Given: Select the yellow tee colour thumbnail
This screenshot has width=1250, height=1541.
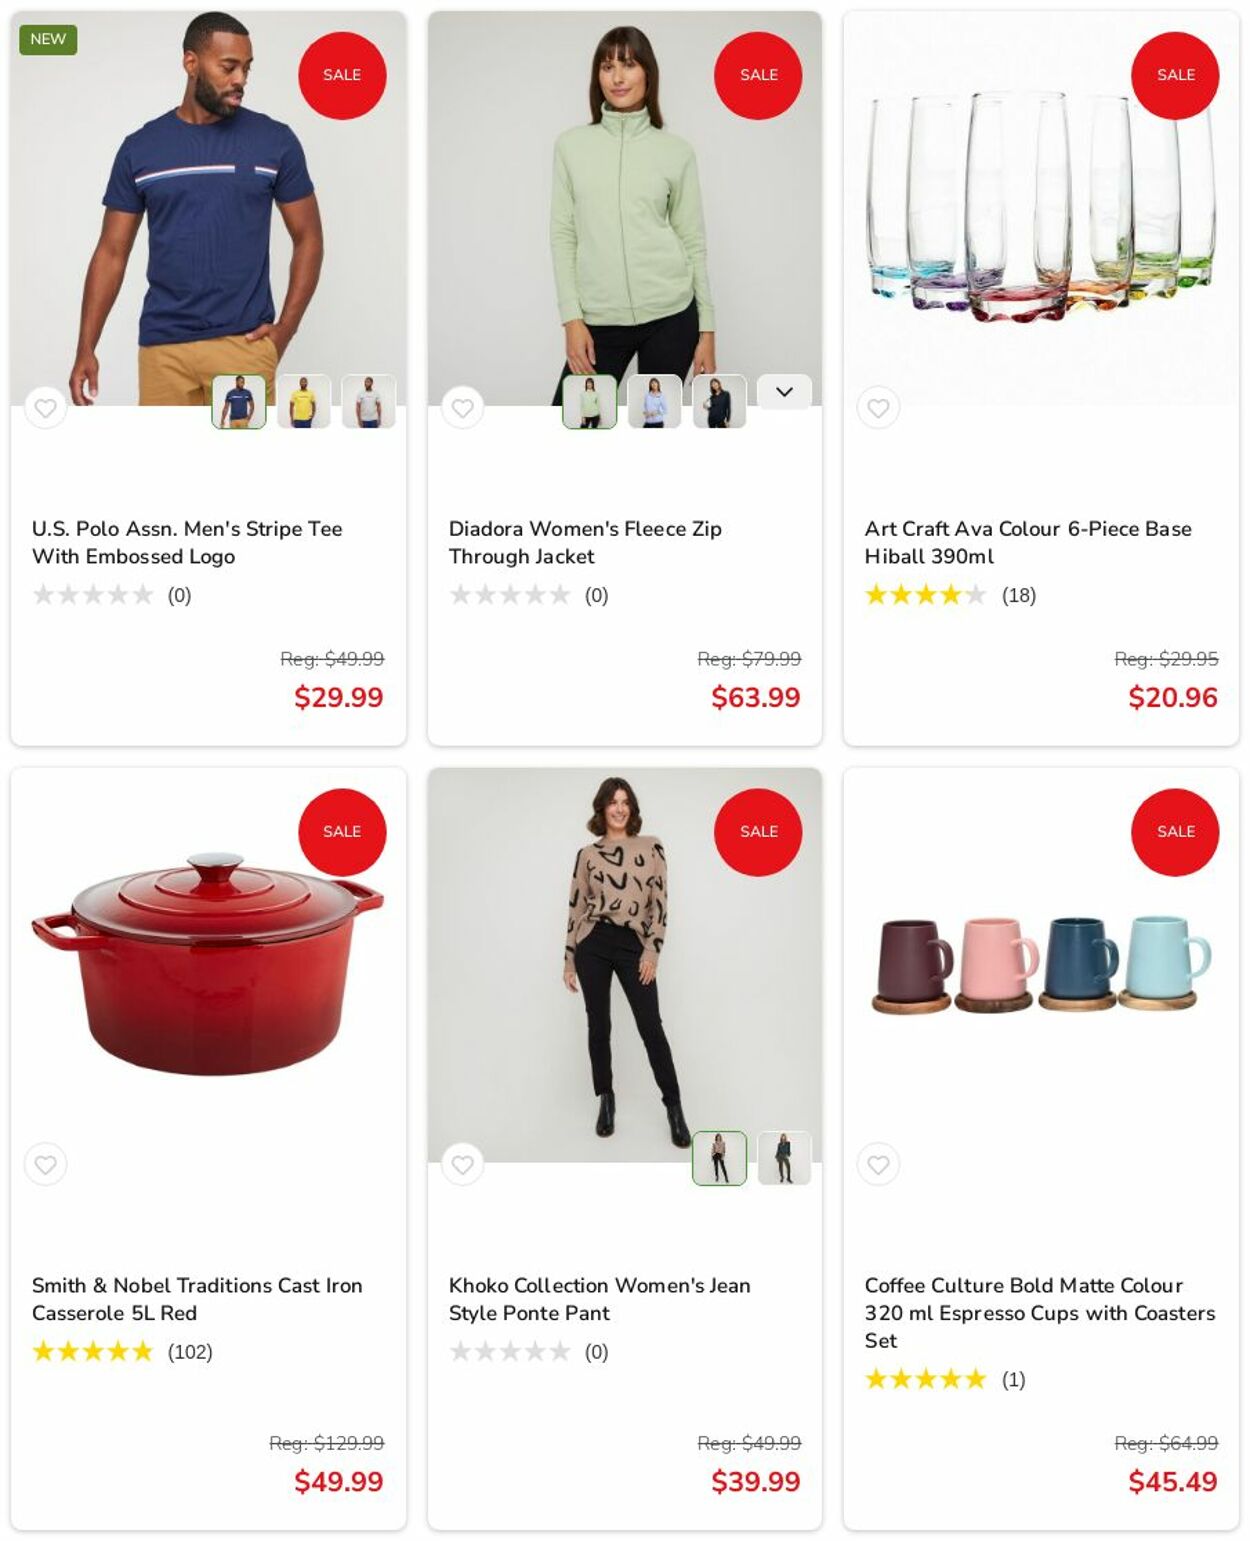Looking at the screenshot, I should pos(303,401).
